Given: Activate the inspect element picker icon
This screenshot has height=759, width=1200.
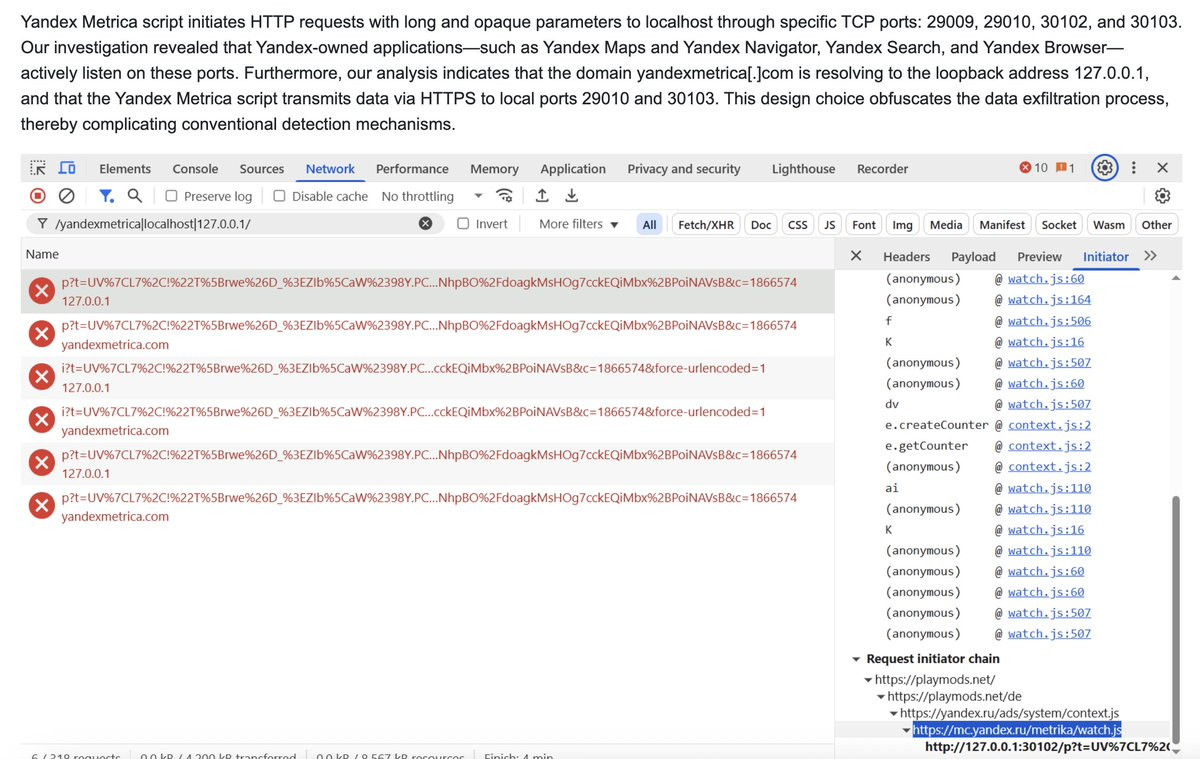Looking at the screenshot, I should click(37, 168).
